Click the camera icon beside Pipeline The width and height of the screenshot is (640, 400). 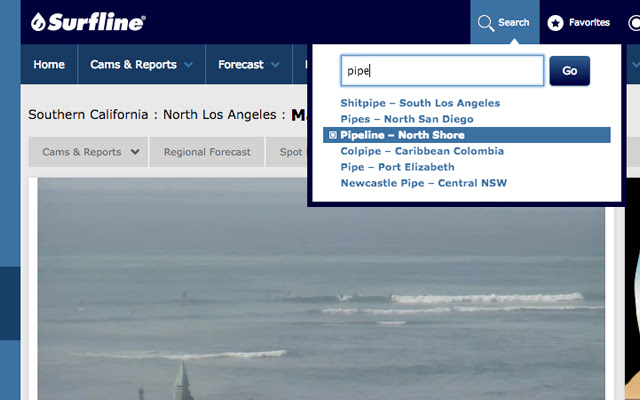(x=333, y=135)
